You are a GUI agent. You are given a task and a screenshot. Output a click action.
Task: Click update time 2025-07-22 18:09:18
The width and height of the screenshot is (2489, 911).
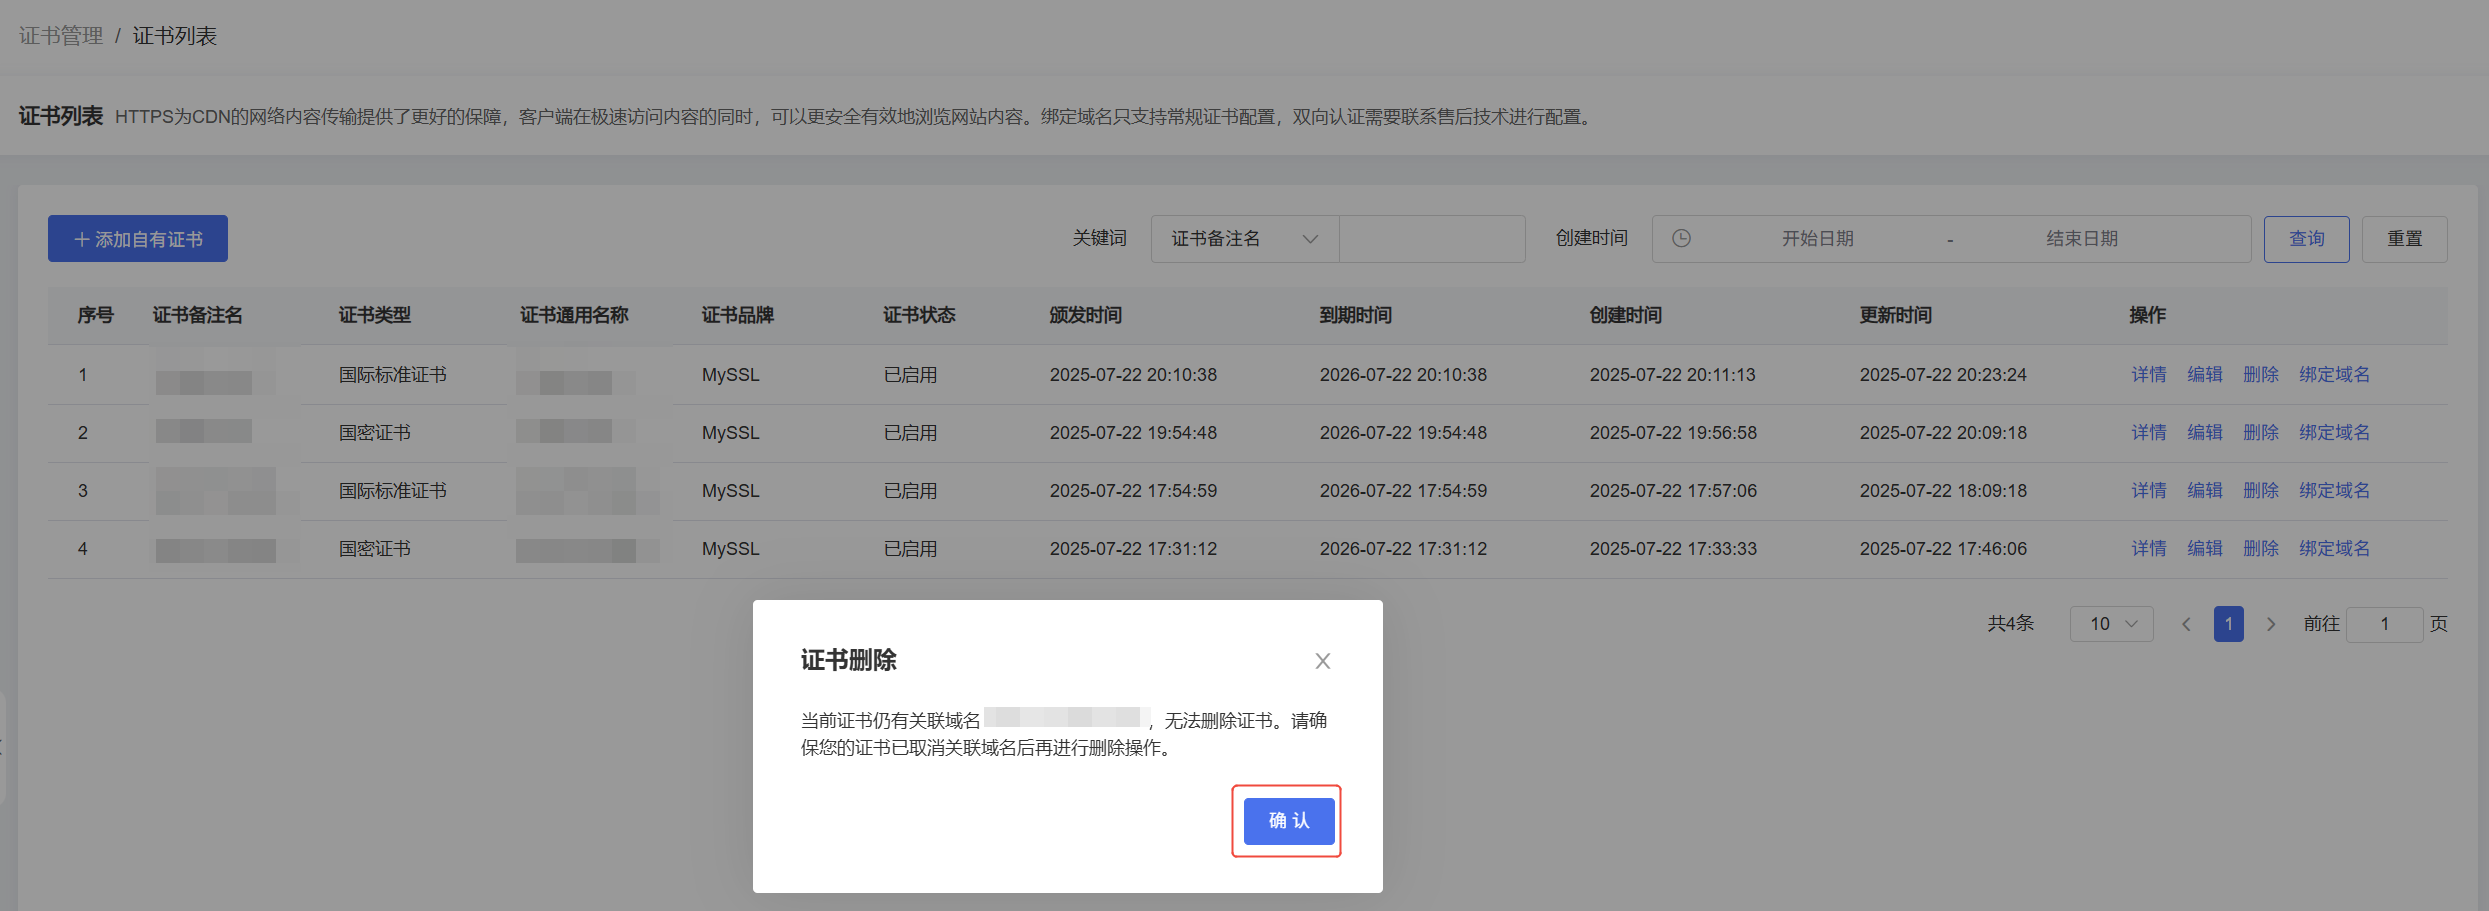coord(1944,491)
